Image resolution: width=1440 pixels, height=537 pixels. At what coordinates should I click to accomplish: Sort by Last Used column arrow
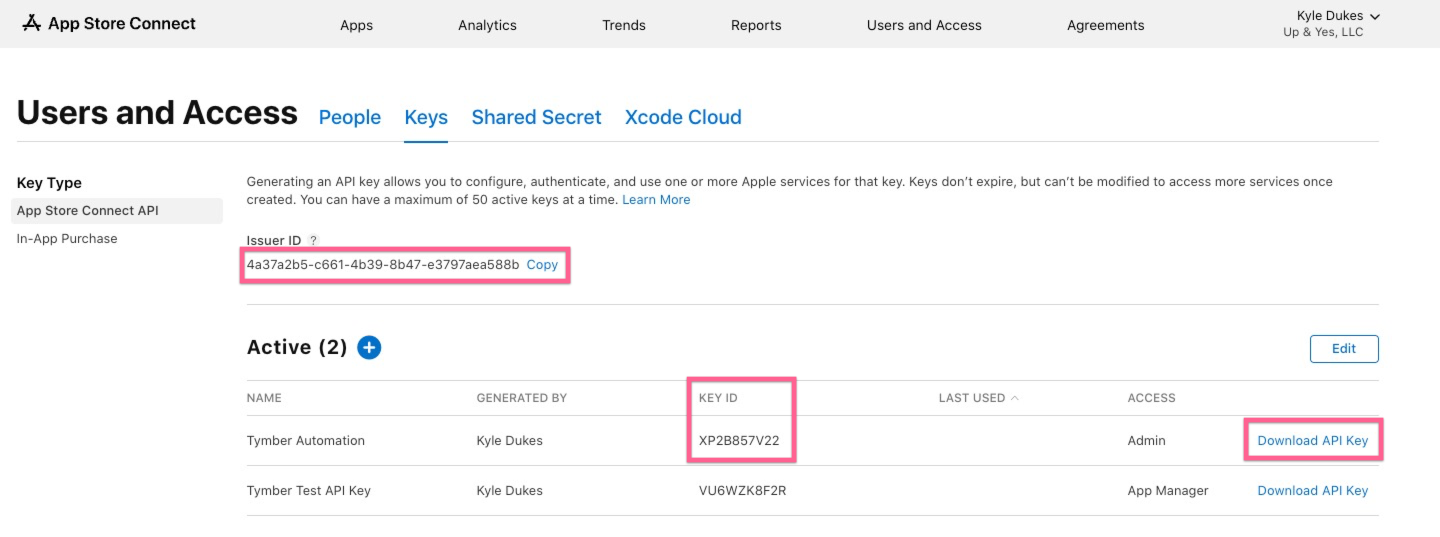click(x=1015, y=398)
